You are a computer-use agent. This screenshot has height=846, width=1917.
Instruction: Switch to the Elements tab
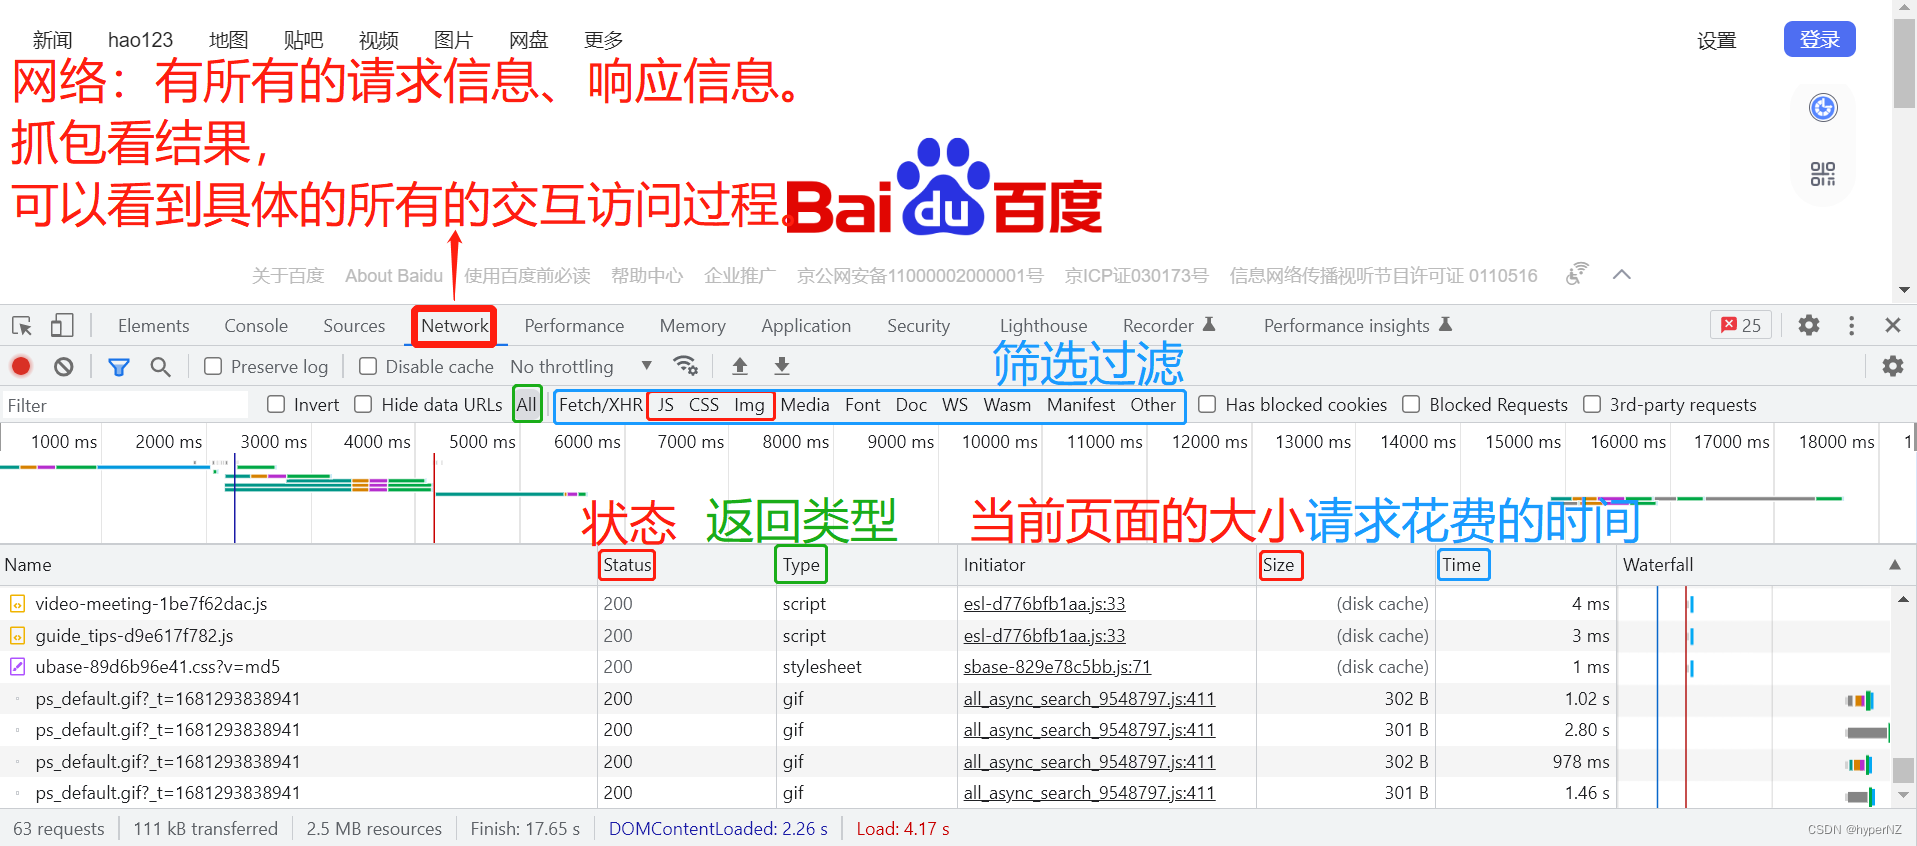coord(153,326)
